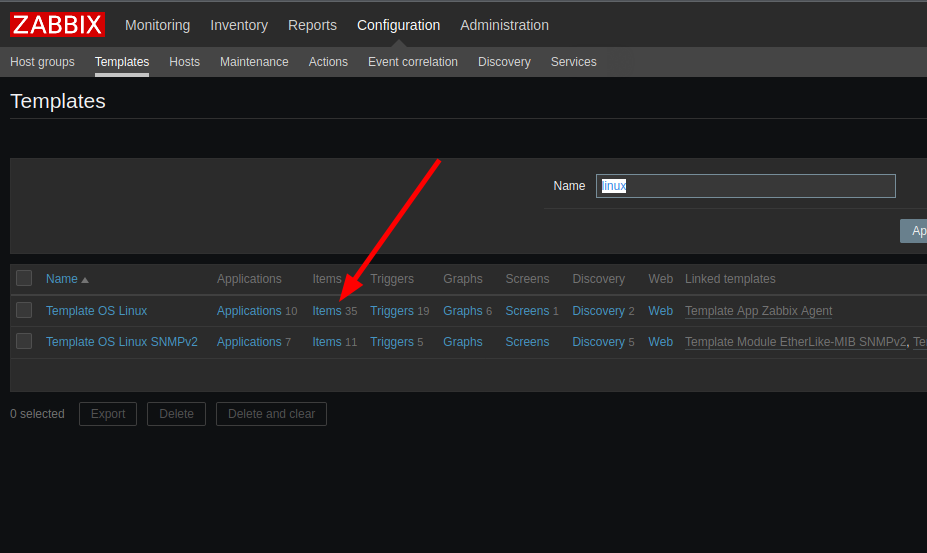Screen dimensions: 927x553
Task: Switch to Maintenance tab
Action: click(x=254, y=62)
